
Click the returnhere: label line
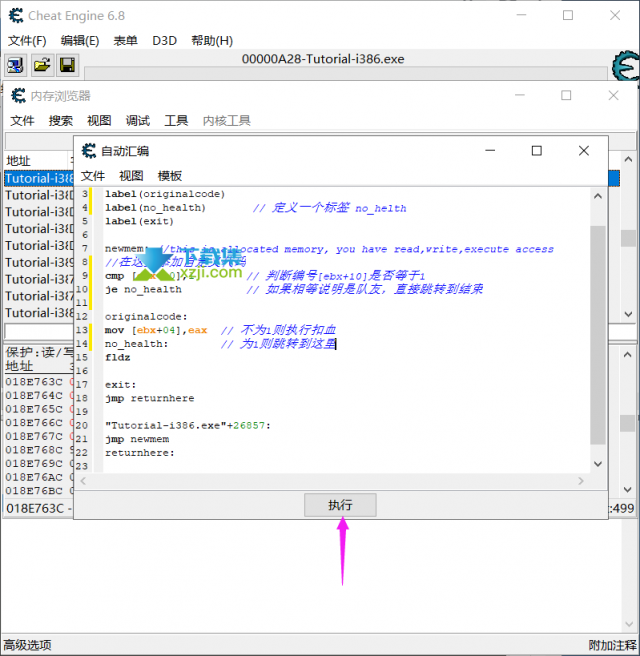pyautogui.click(x=140, y=453)
